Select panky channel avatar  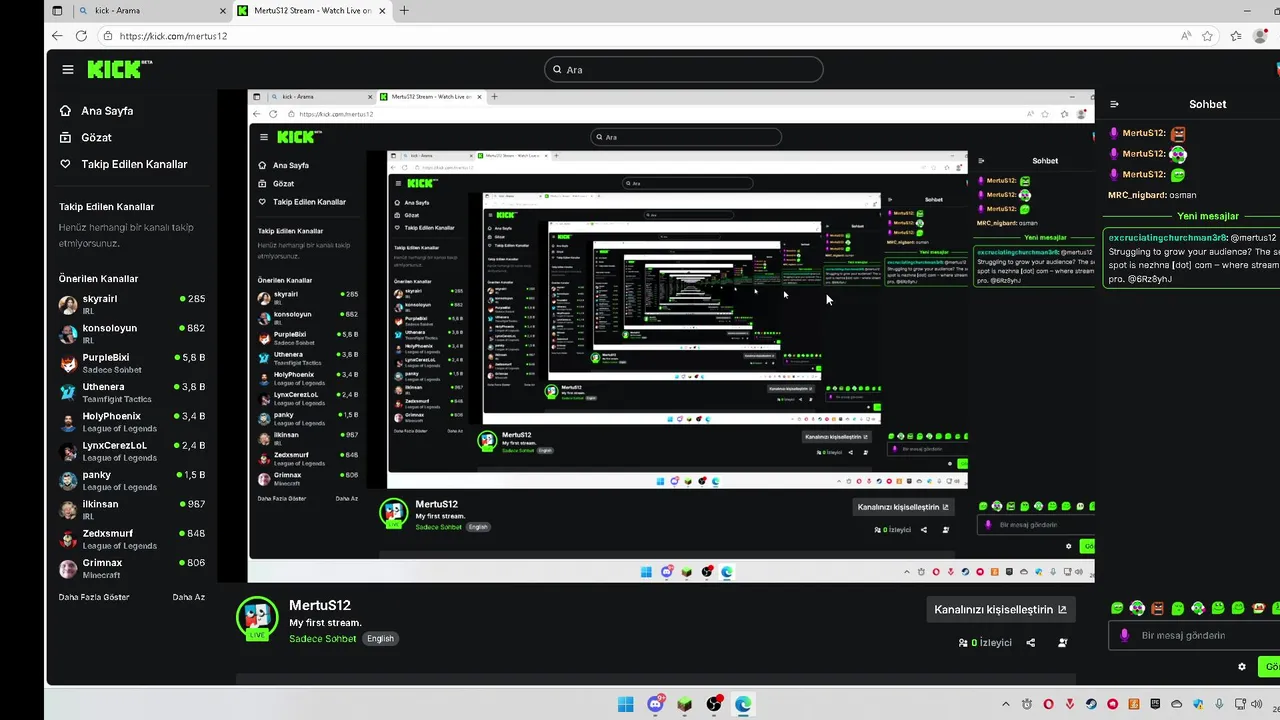[68, 481]
